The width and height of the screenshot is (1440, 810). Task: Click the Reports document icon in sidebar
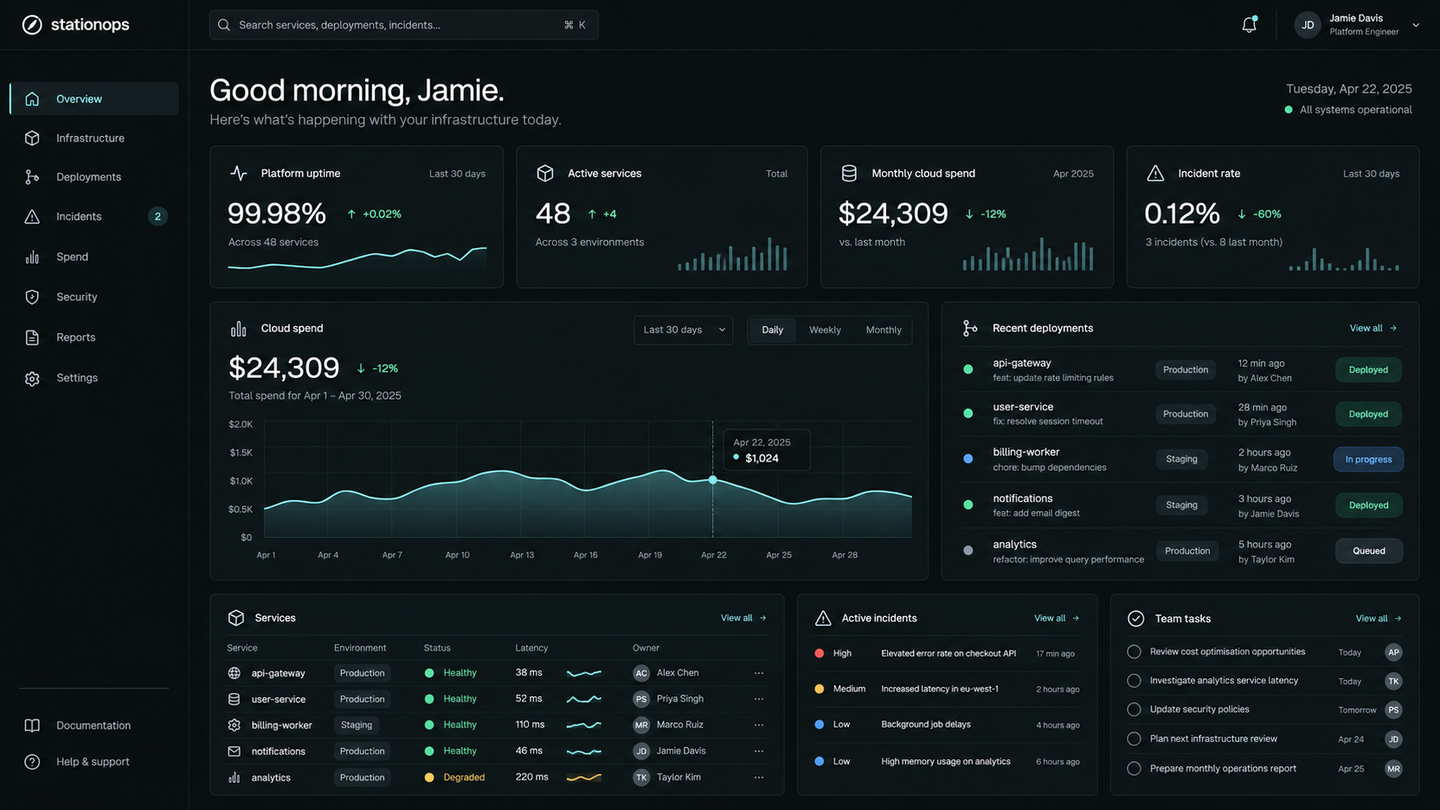click(x=32, y=337)
